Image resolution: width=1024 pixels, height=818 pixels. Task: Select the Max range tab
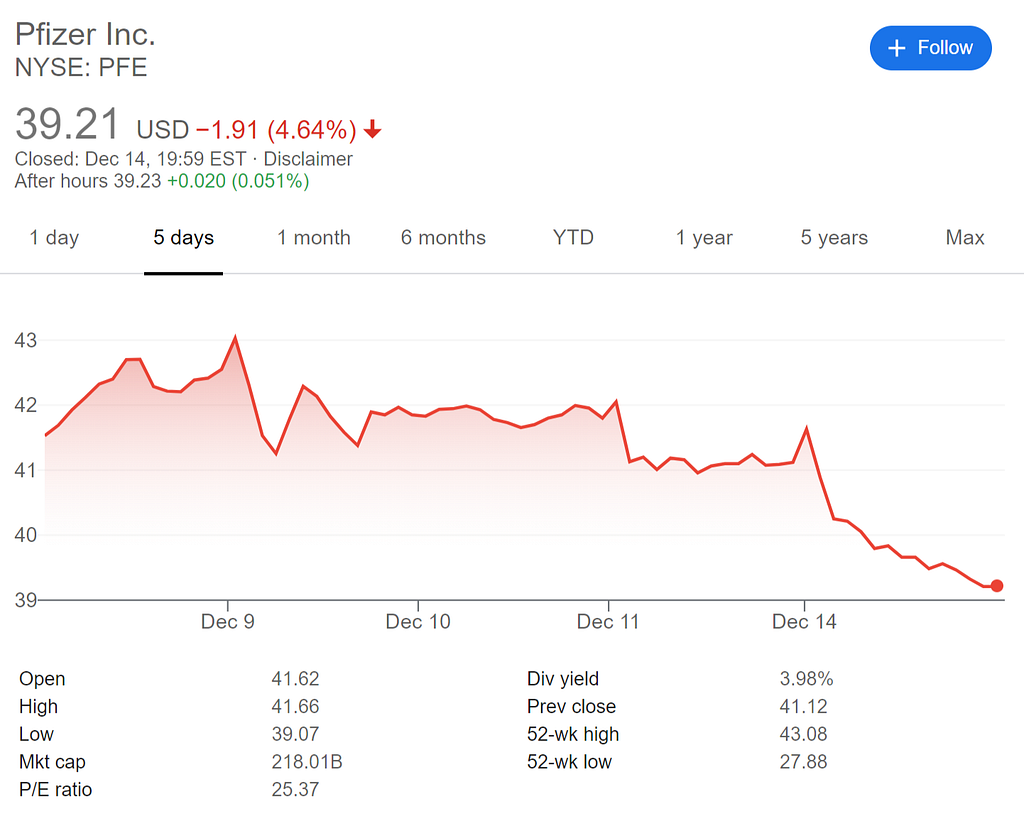pyautogui.click(x=965, y=238)
